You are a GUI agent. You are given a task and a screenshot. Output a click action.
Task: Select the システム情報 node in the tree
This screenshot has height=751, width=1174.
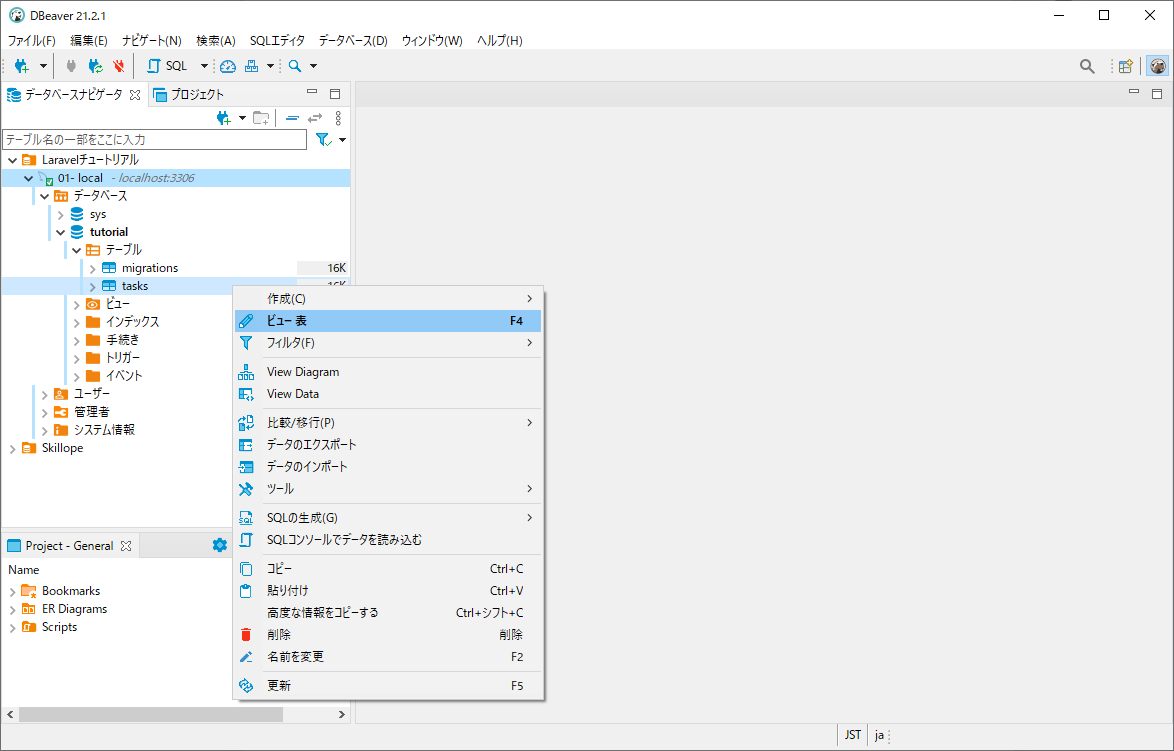click(104, 430)
